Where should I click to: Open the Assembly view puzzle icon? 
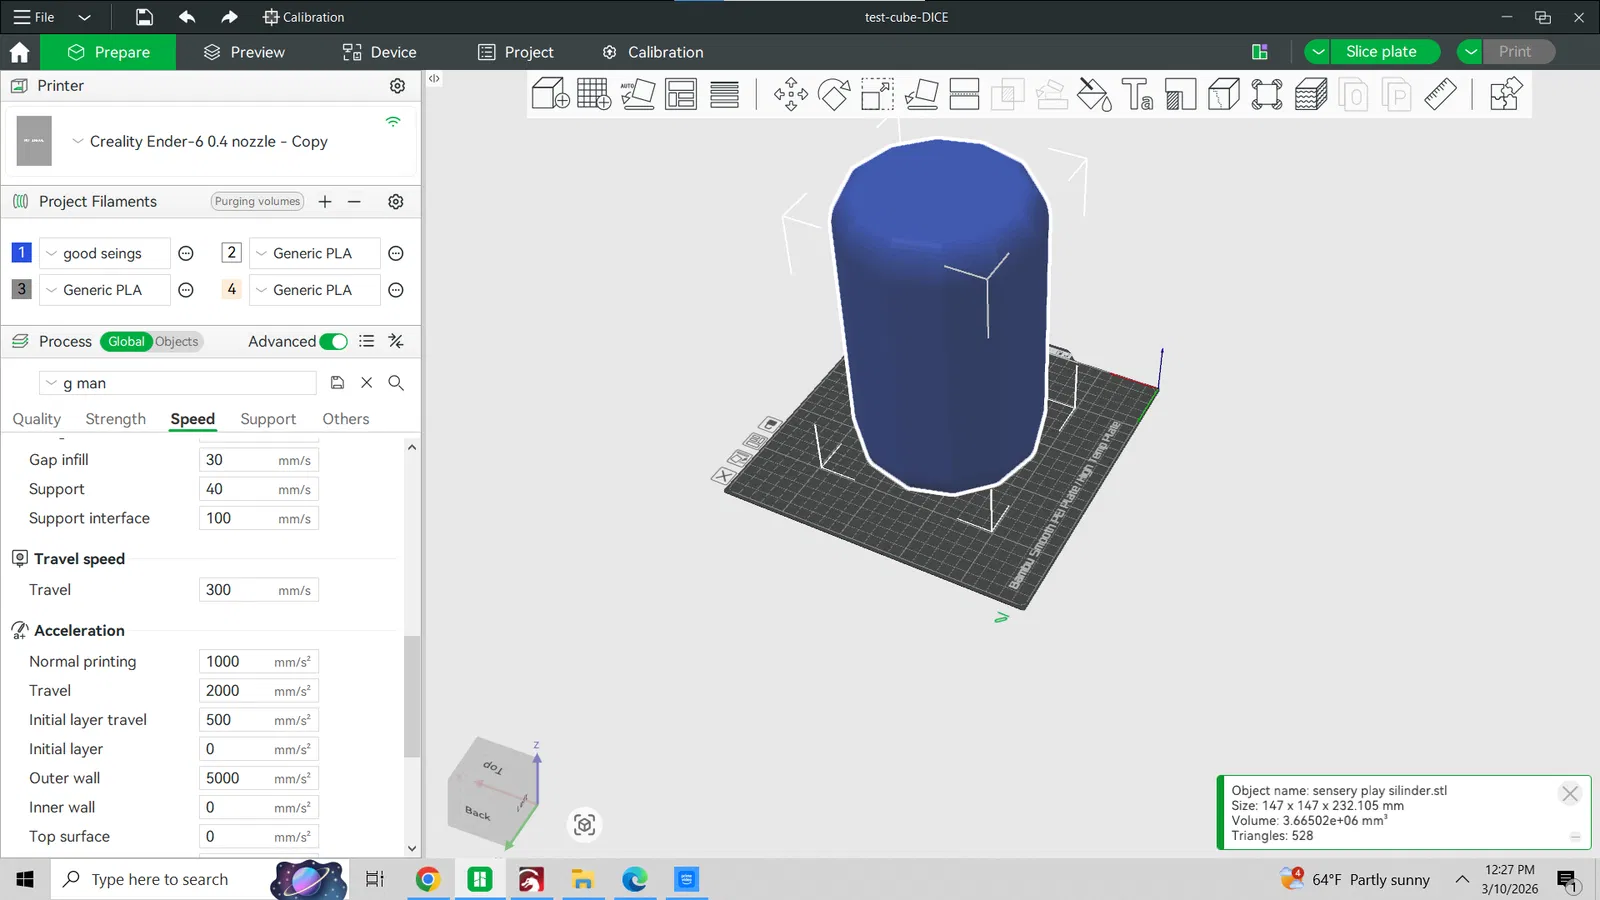pos(1505,94)
